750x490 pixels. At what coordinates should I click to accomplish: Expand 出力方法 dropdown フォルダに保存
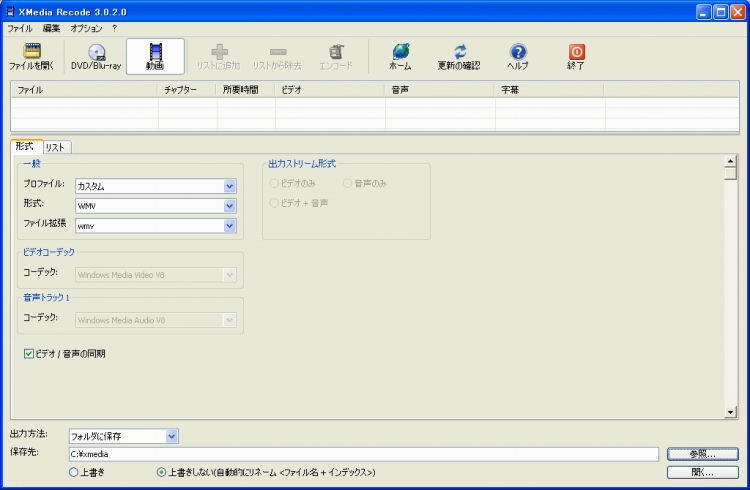124,436
